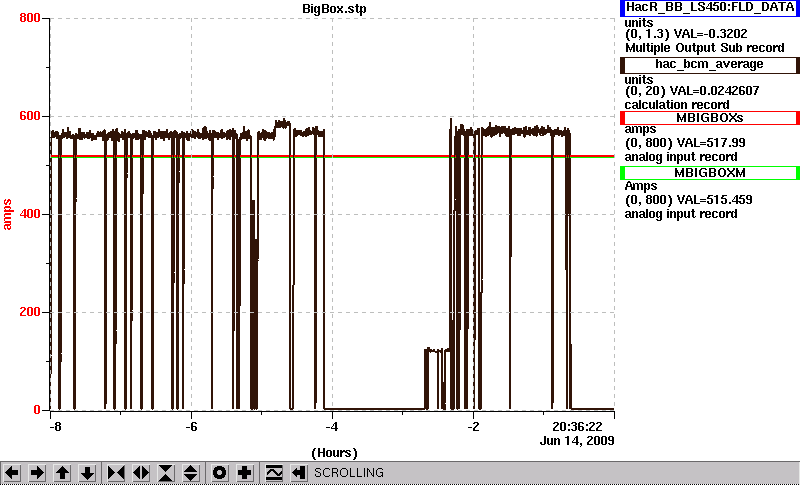
Task: Click the BigBox.stp plot title
Action: tap(334, 9)
